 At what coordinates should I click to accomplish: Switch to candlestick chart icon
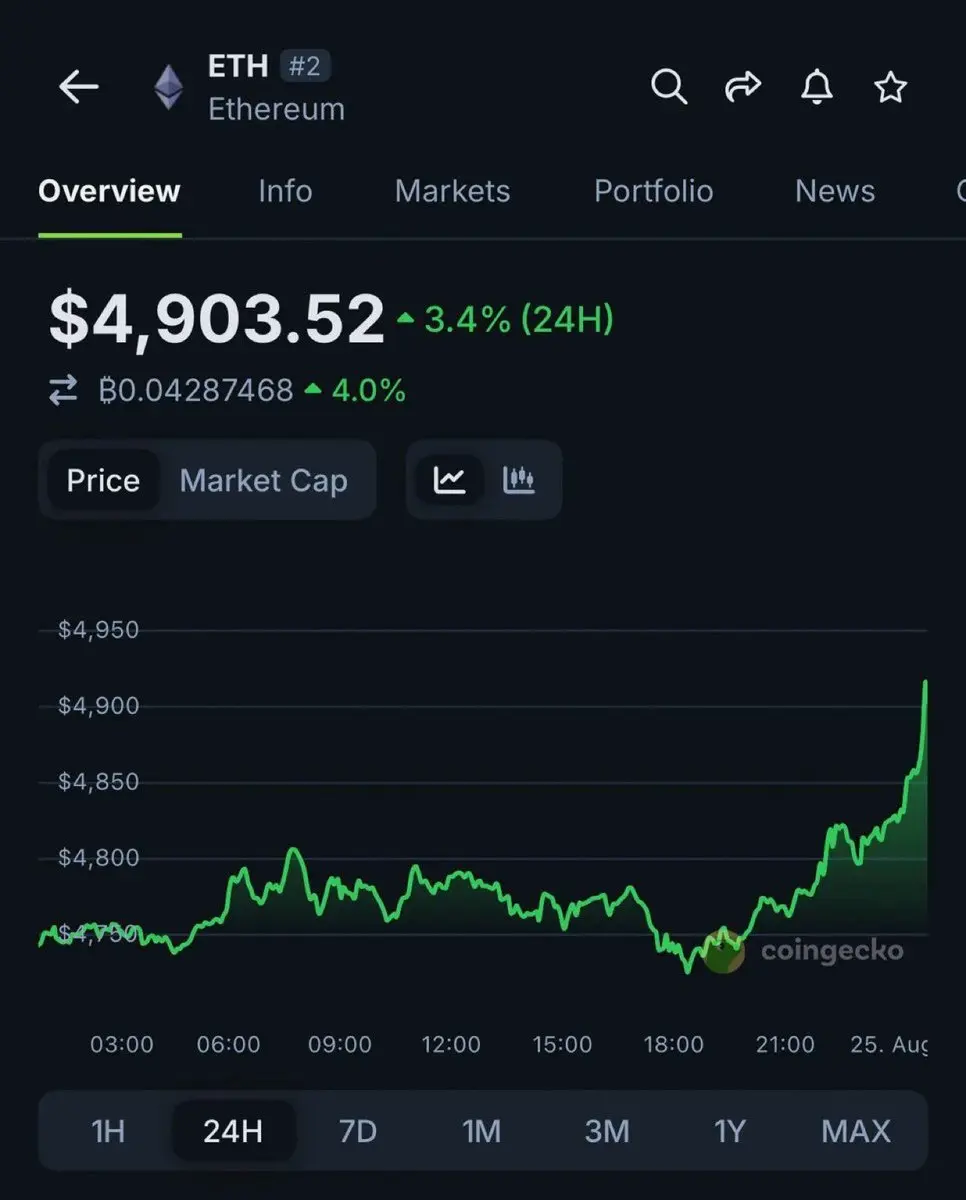point(518,480)
